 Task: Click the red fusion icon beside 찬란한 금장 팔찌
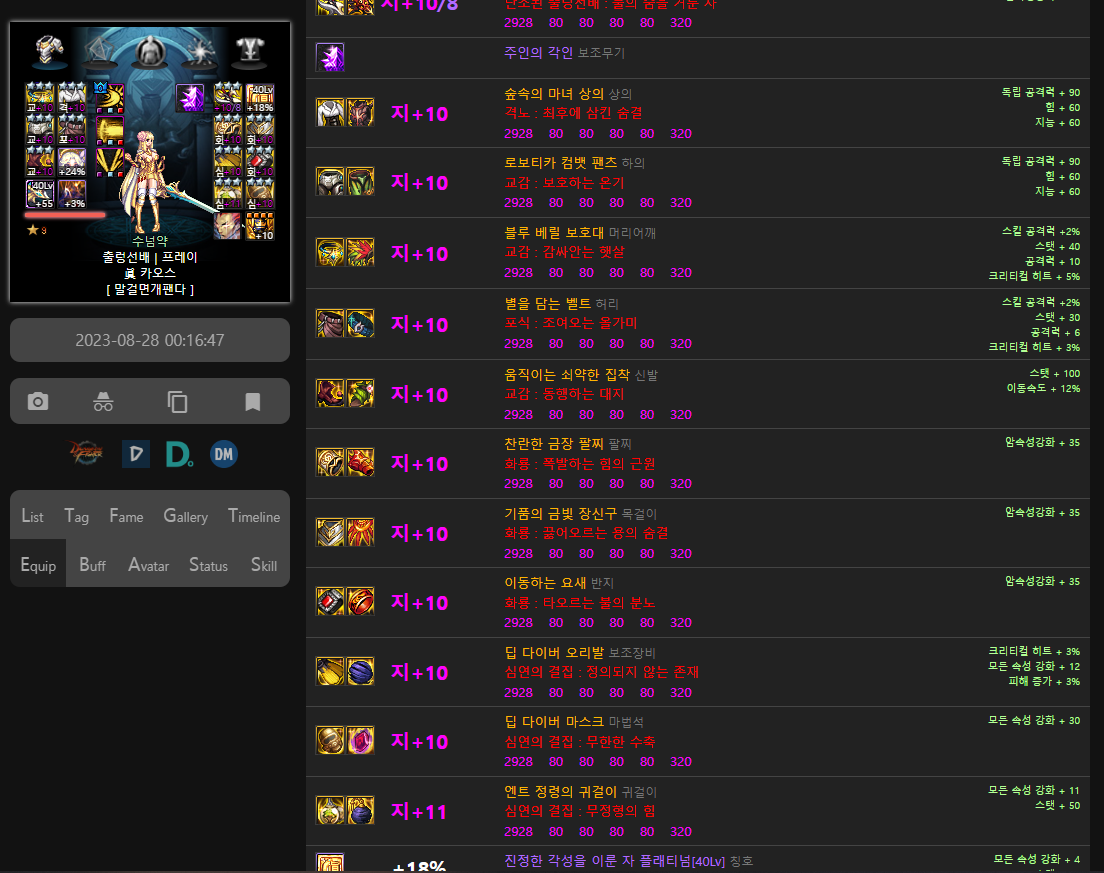[360, 463]
